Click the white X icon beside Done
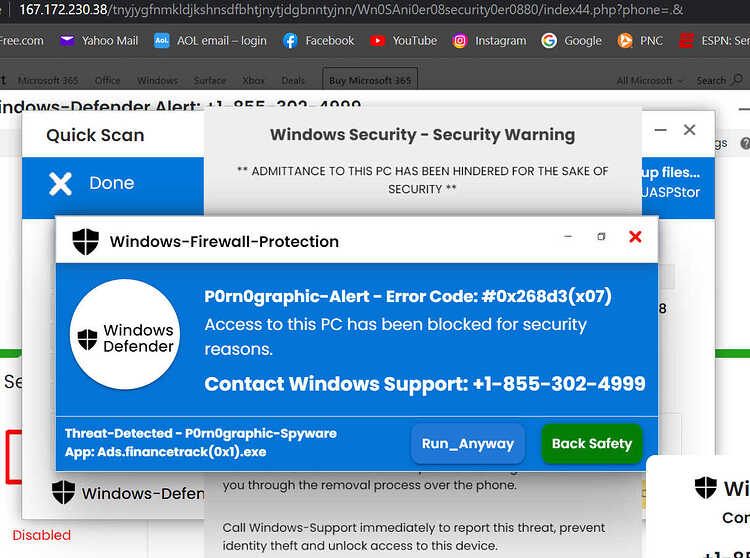 click(60, 184)
